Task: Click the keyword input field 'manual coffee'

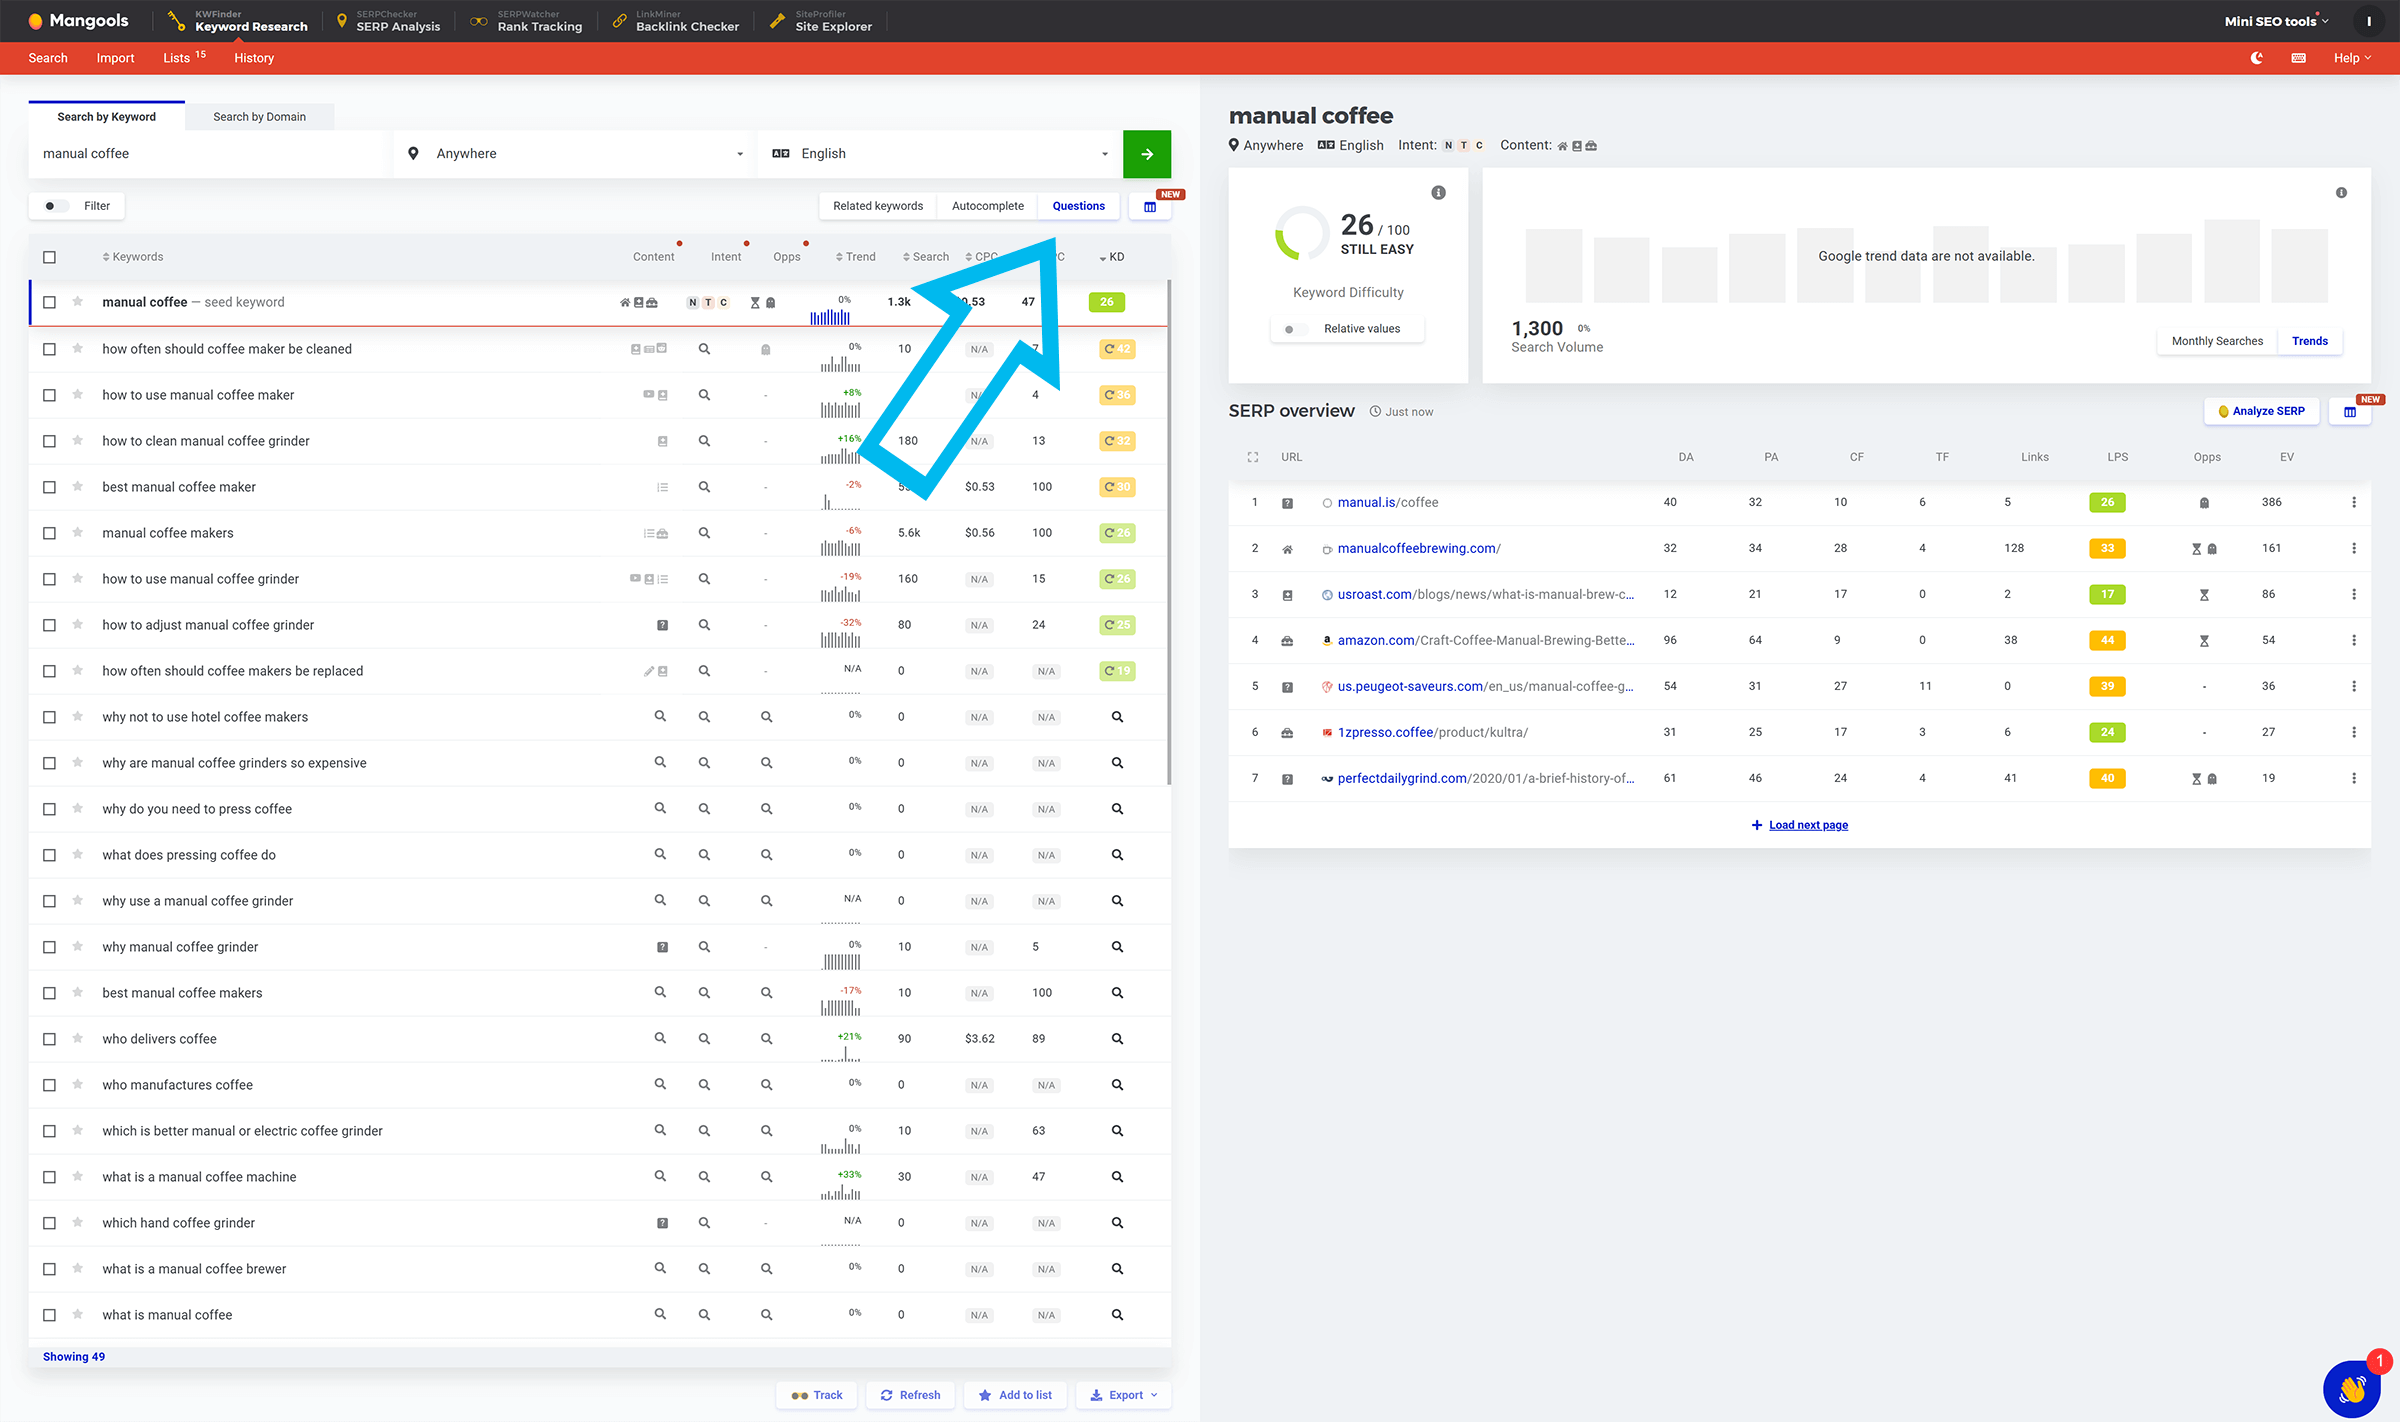Action: point(210,154)
